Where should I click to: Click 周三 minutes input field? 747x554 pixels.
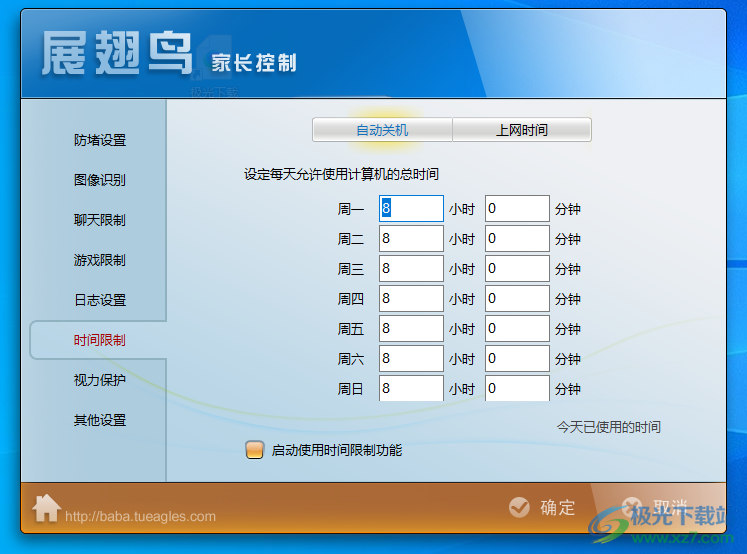tap(517, 268)
